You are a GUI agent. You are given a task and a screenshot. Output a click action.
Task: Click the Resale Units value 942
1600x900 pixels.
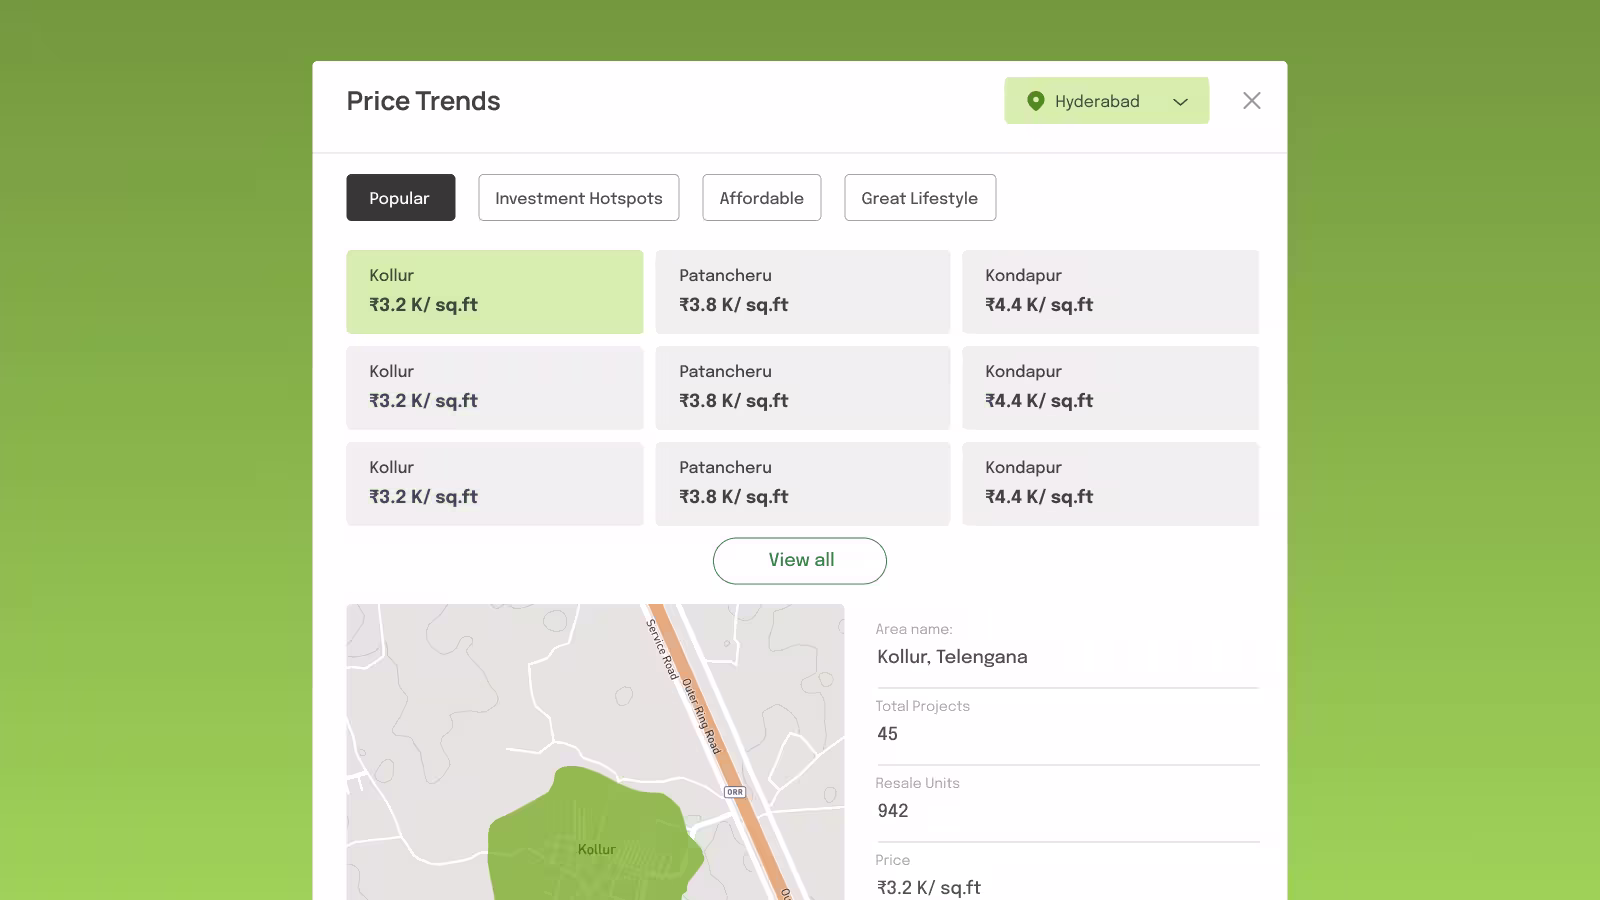pos(893,811)
